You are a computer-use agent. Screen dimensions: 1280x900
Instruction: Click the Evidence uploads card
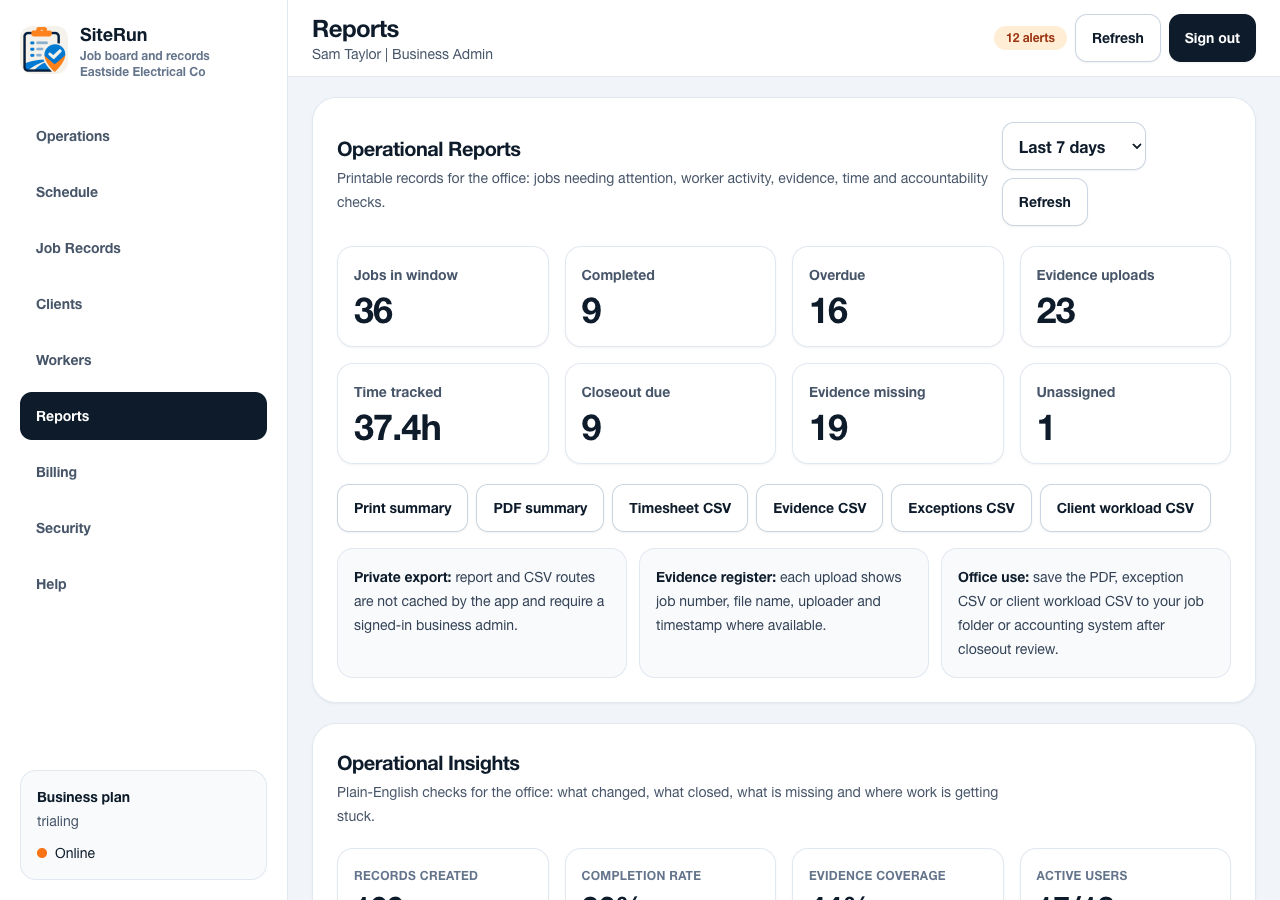[1125, 297]
